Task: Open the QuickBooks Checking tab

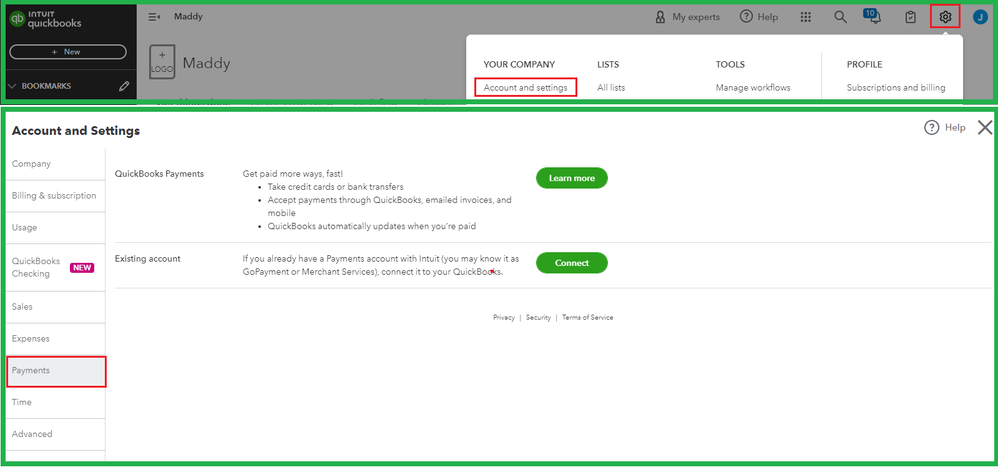Action: pyautogui.click(x=55, y=267)
